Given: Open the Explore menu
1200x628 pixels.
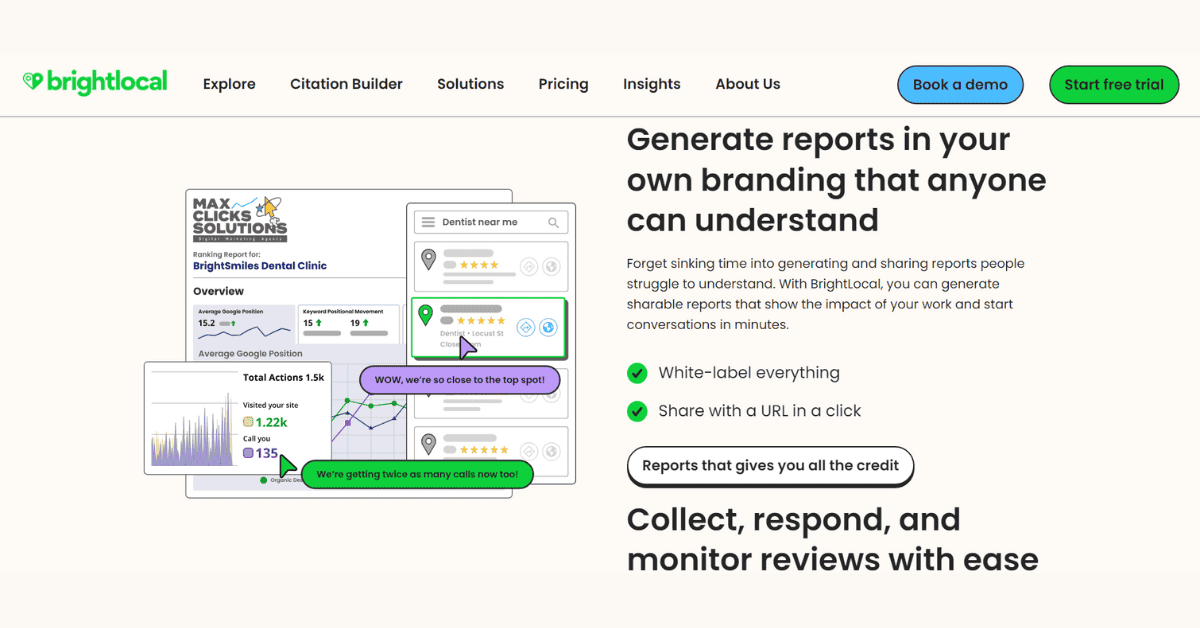Looking at the screenshot, I should click(229, 84).
